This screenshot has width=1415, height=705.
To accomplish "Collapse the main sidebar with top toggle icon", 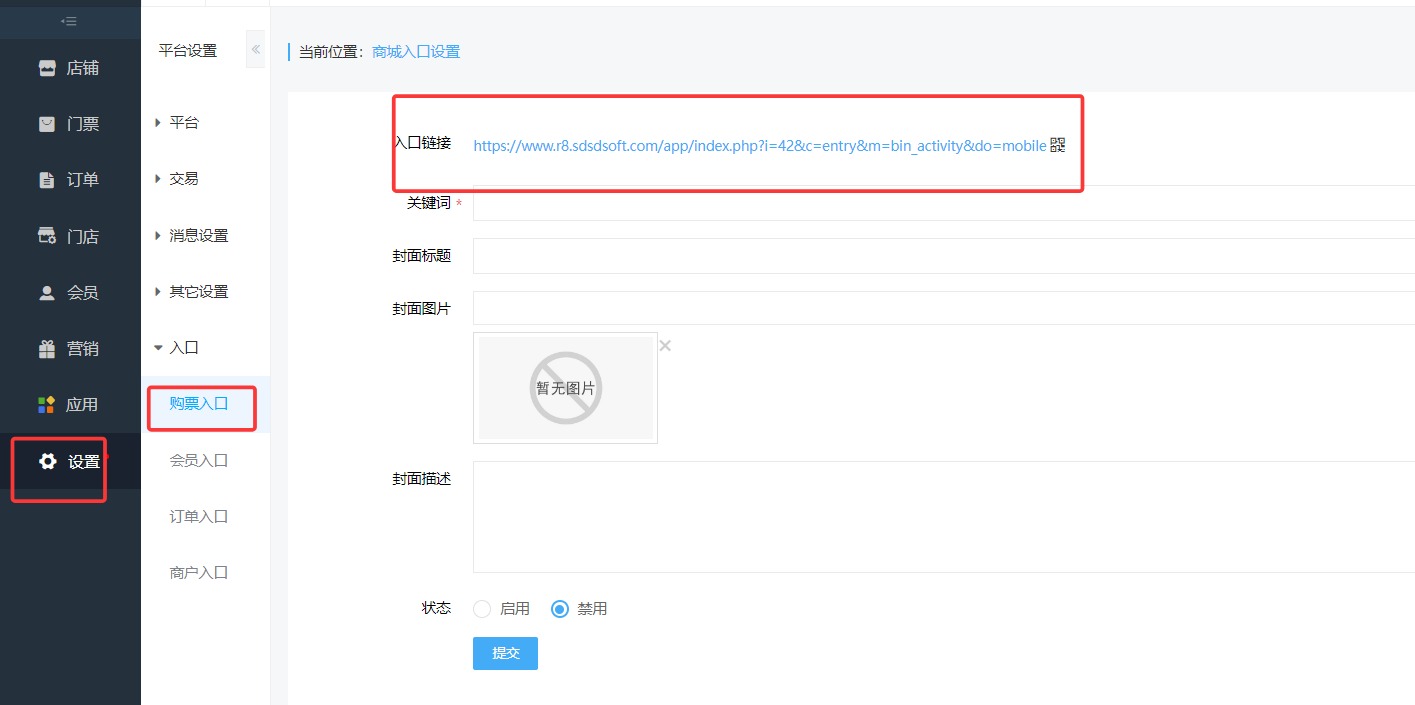I will coord(69,21).
